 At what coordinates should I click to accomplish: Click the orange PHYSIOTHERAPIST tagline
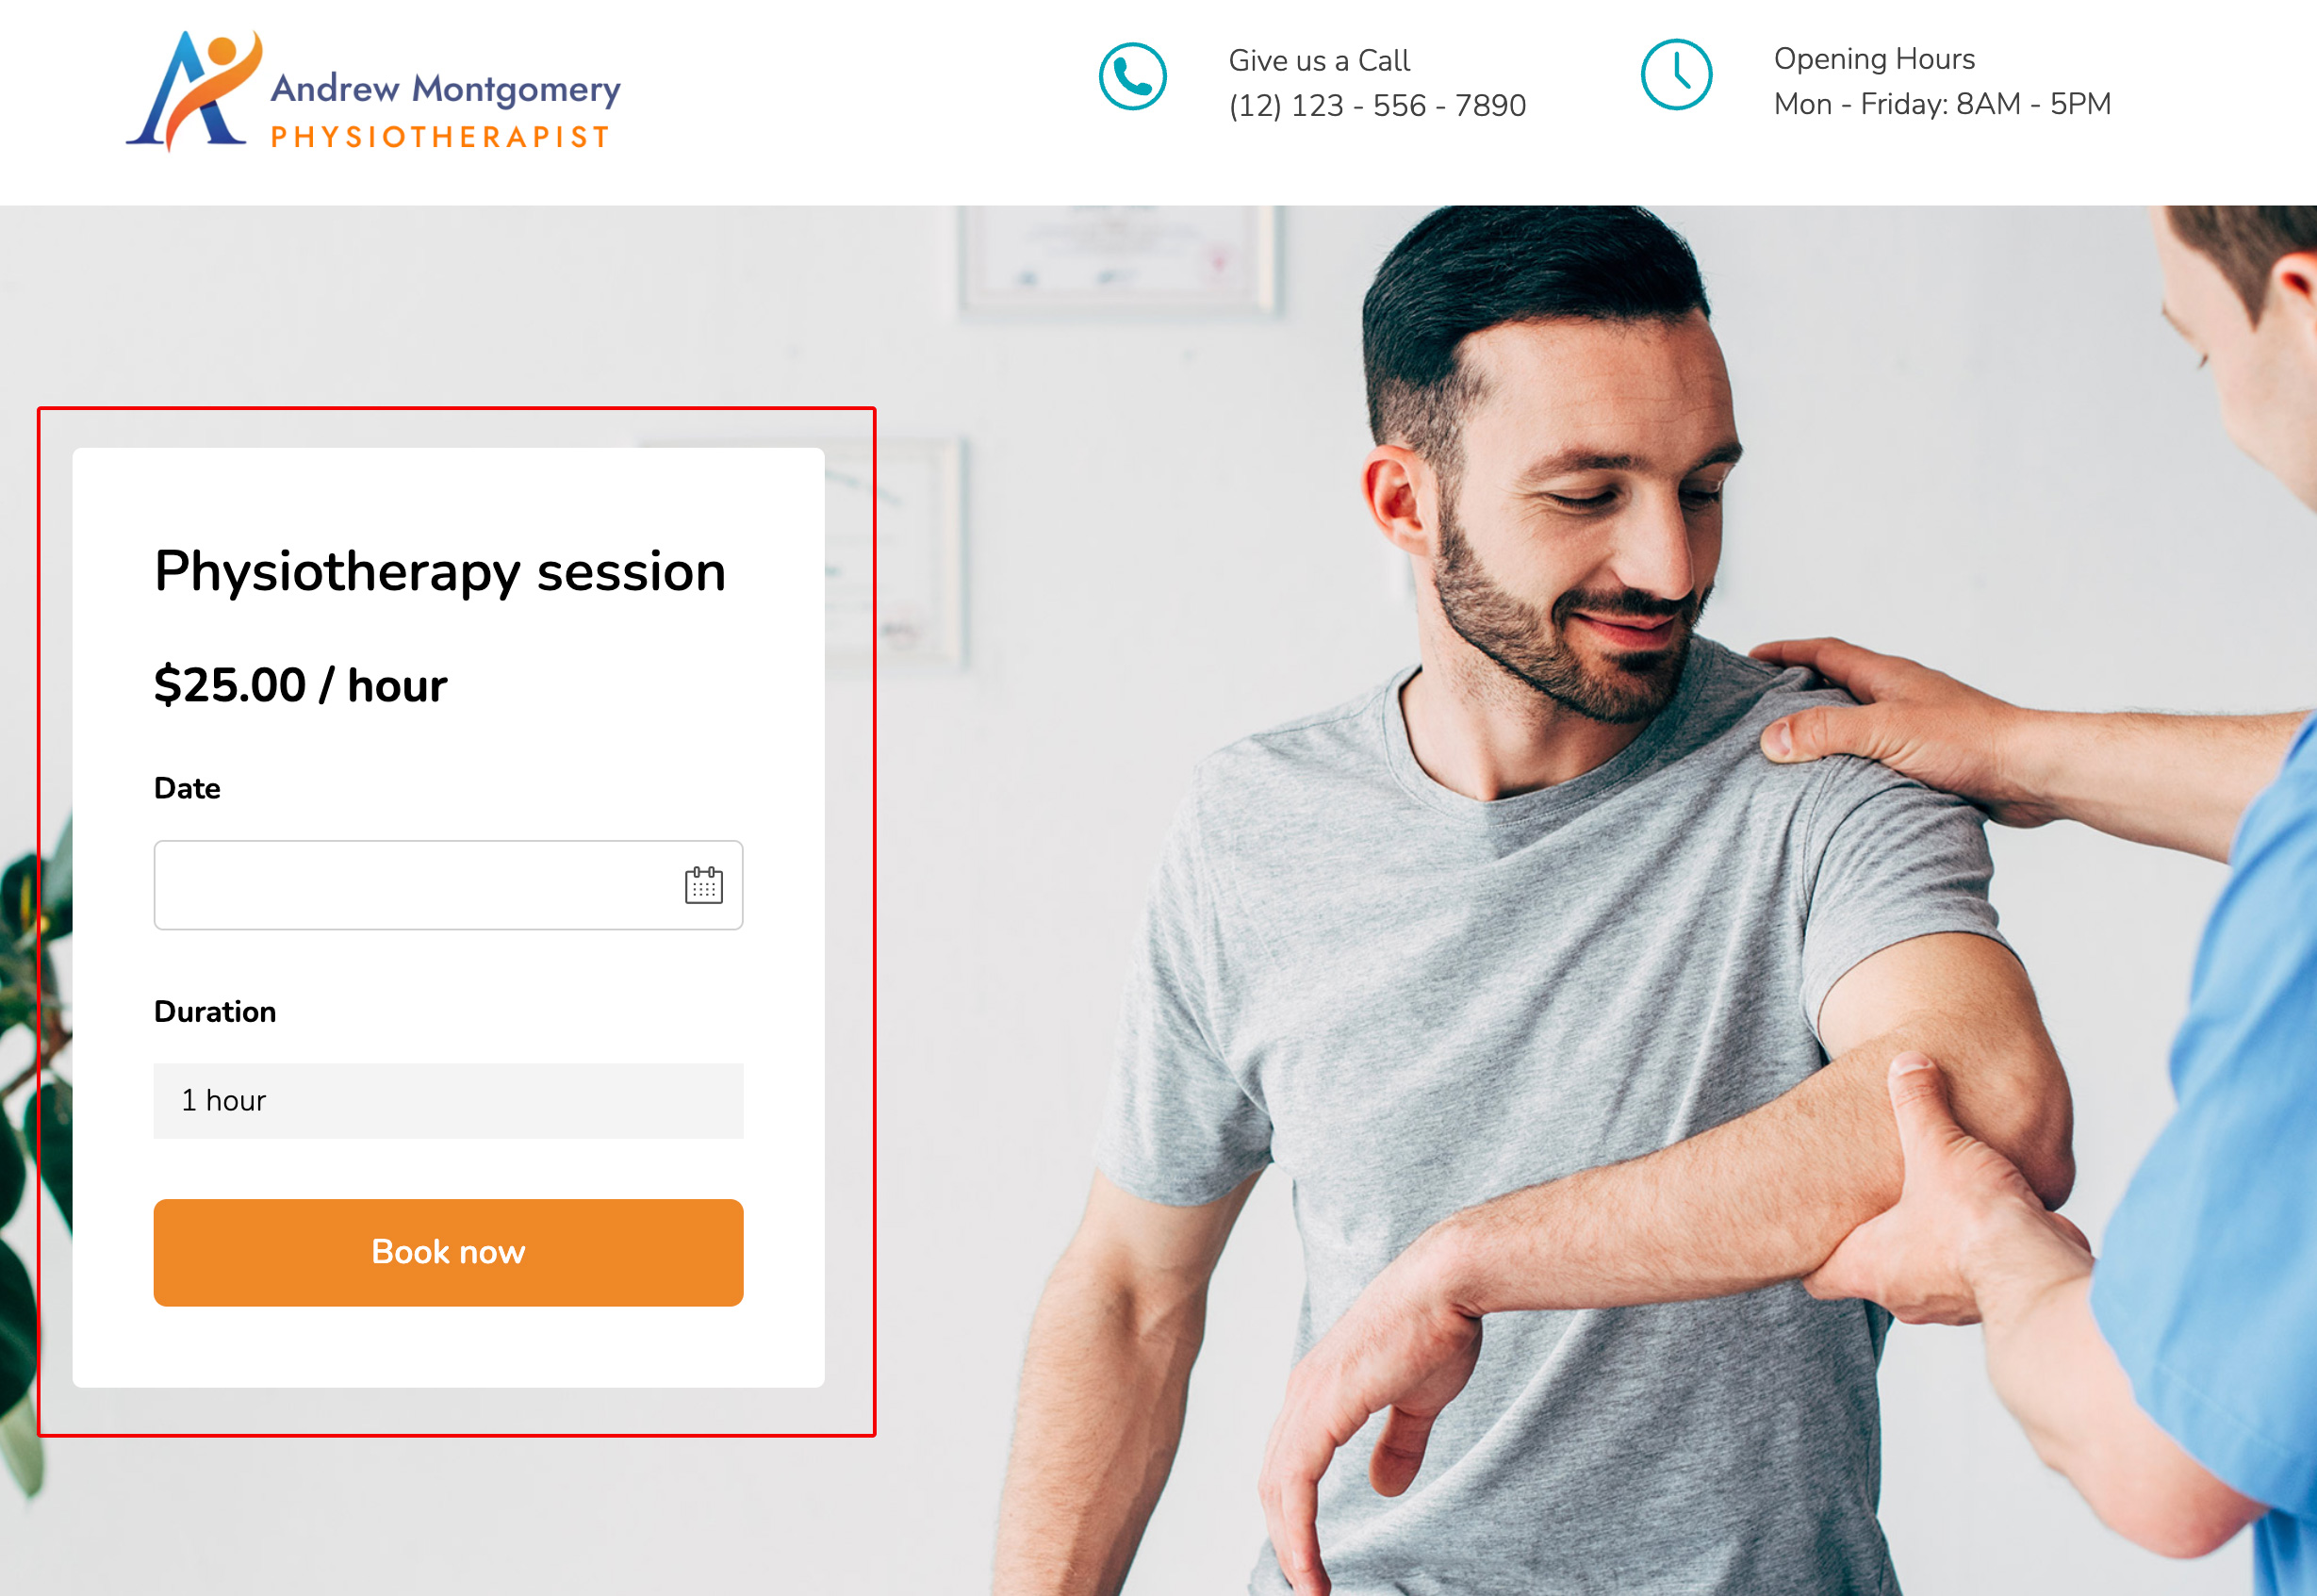tap(440, 137)
